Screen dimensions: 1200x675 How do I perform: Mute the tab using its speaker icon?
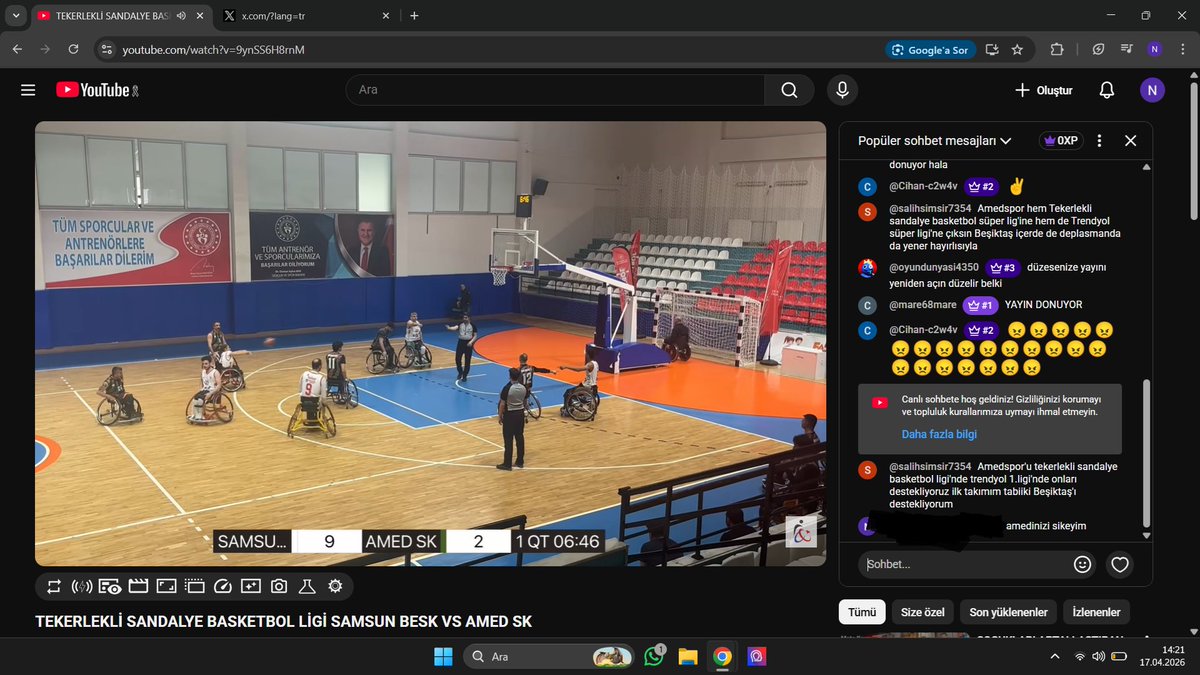[x=182, y=16]
